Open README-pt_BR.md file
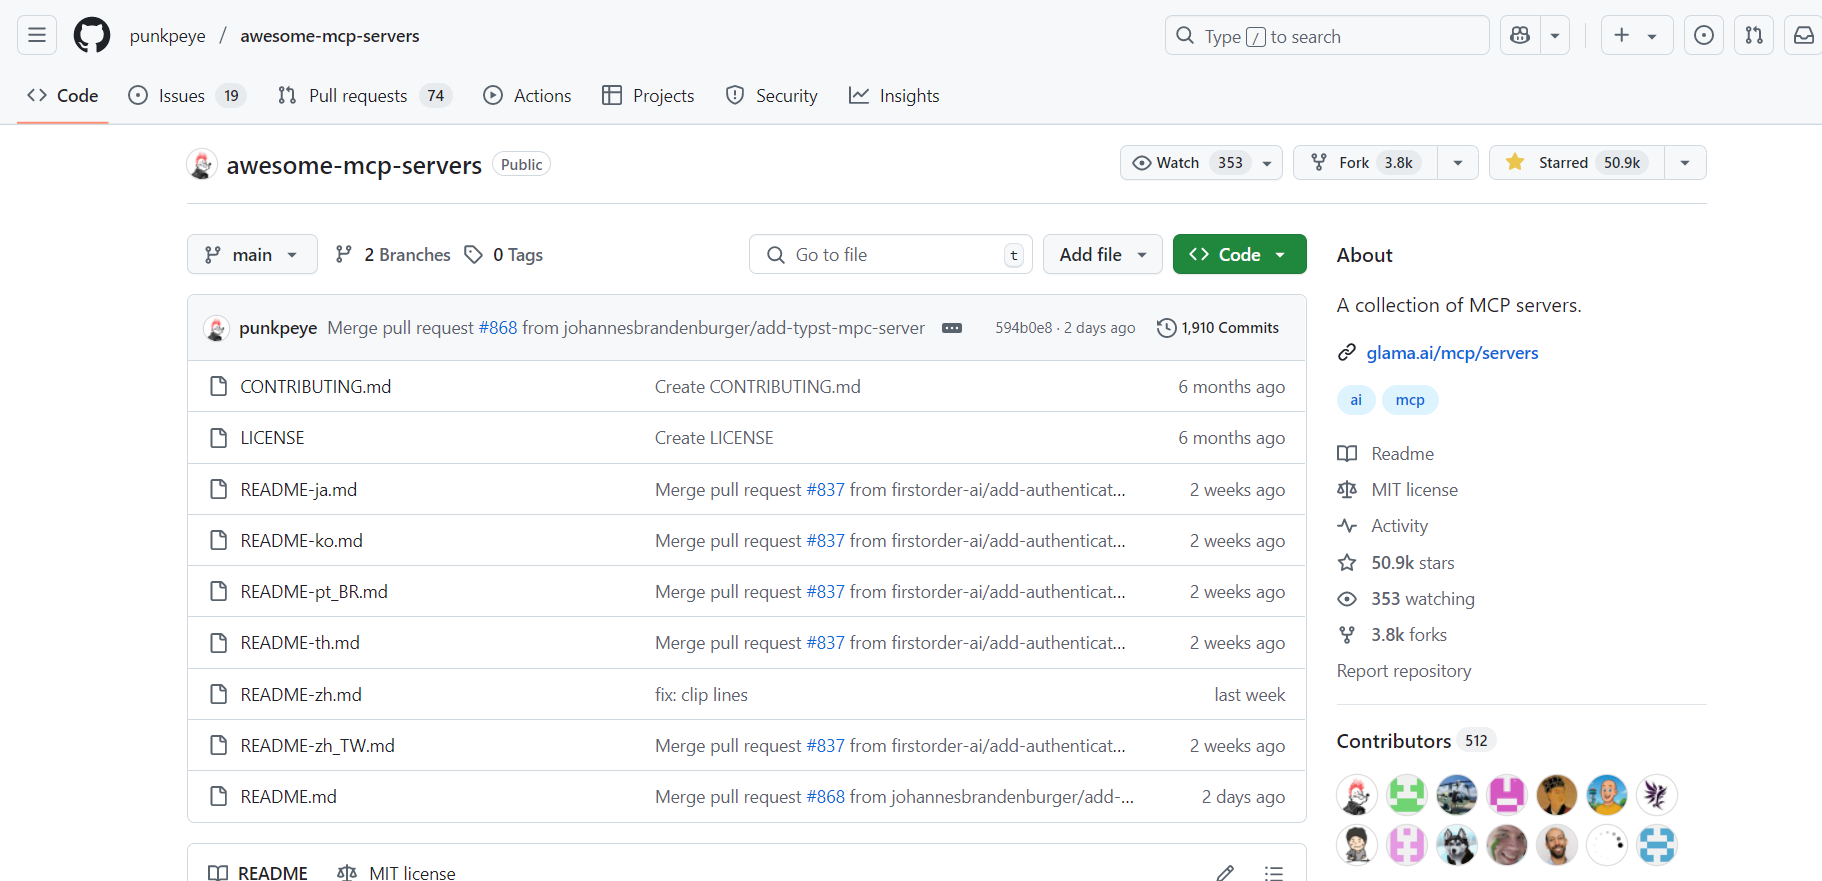 314,592
